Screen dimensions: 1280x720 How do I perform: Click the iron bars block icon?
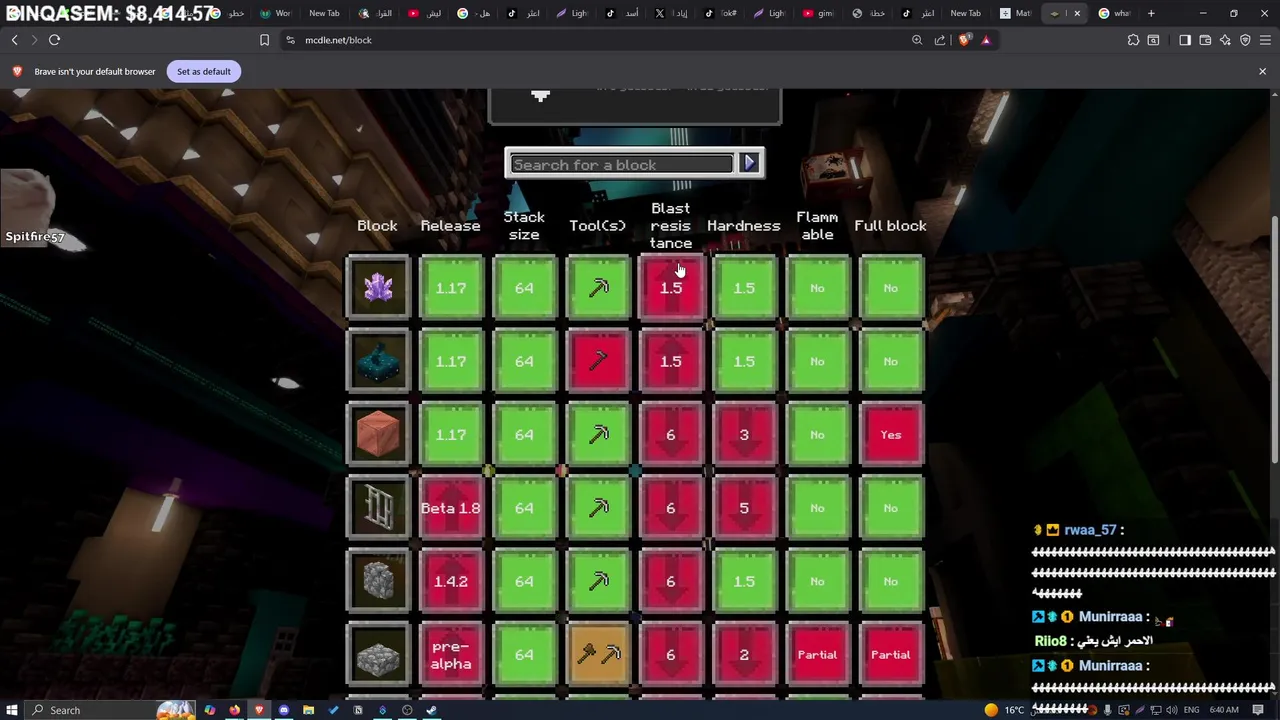point(378,508)
